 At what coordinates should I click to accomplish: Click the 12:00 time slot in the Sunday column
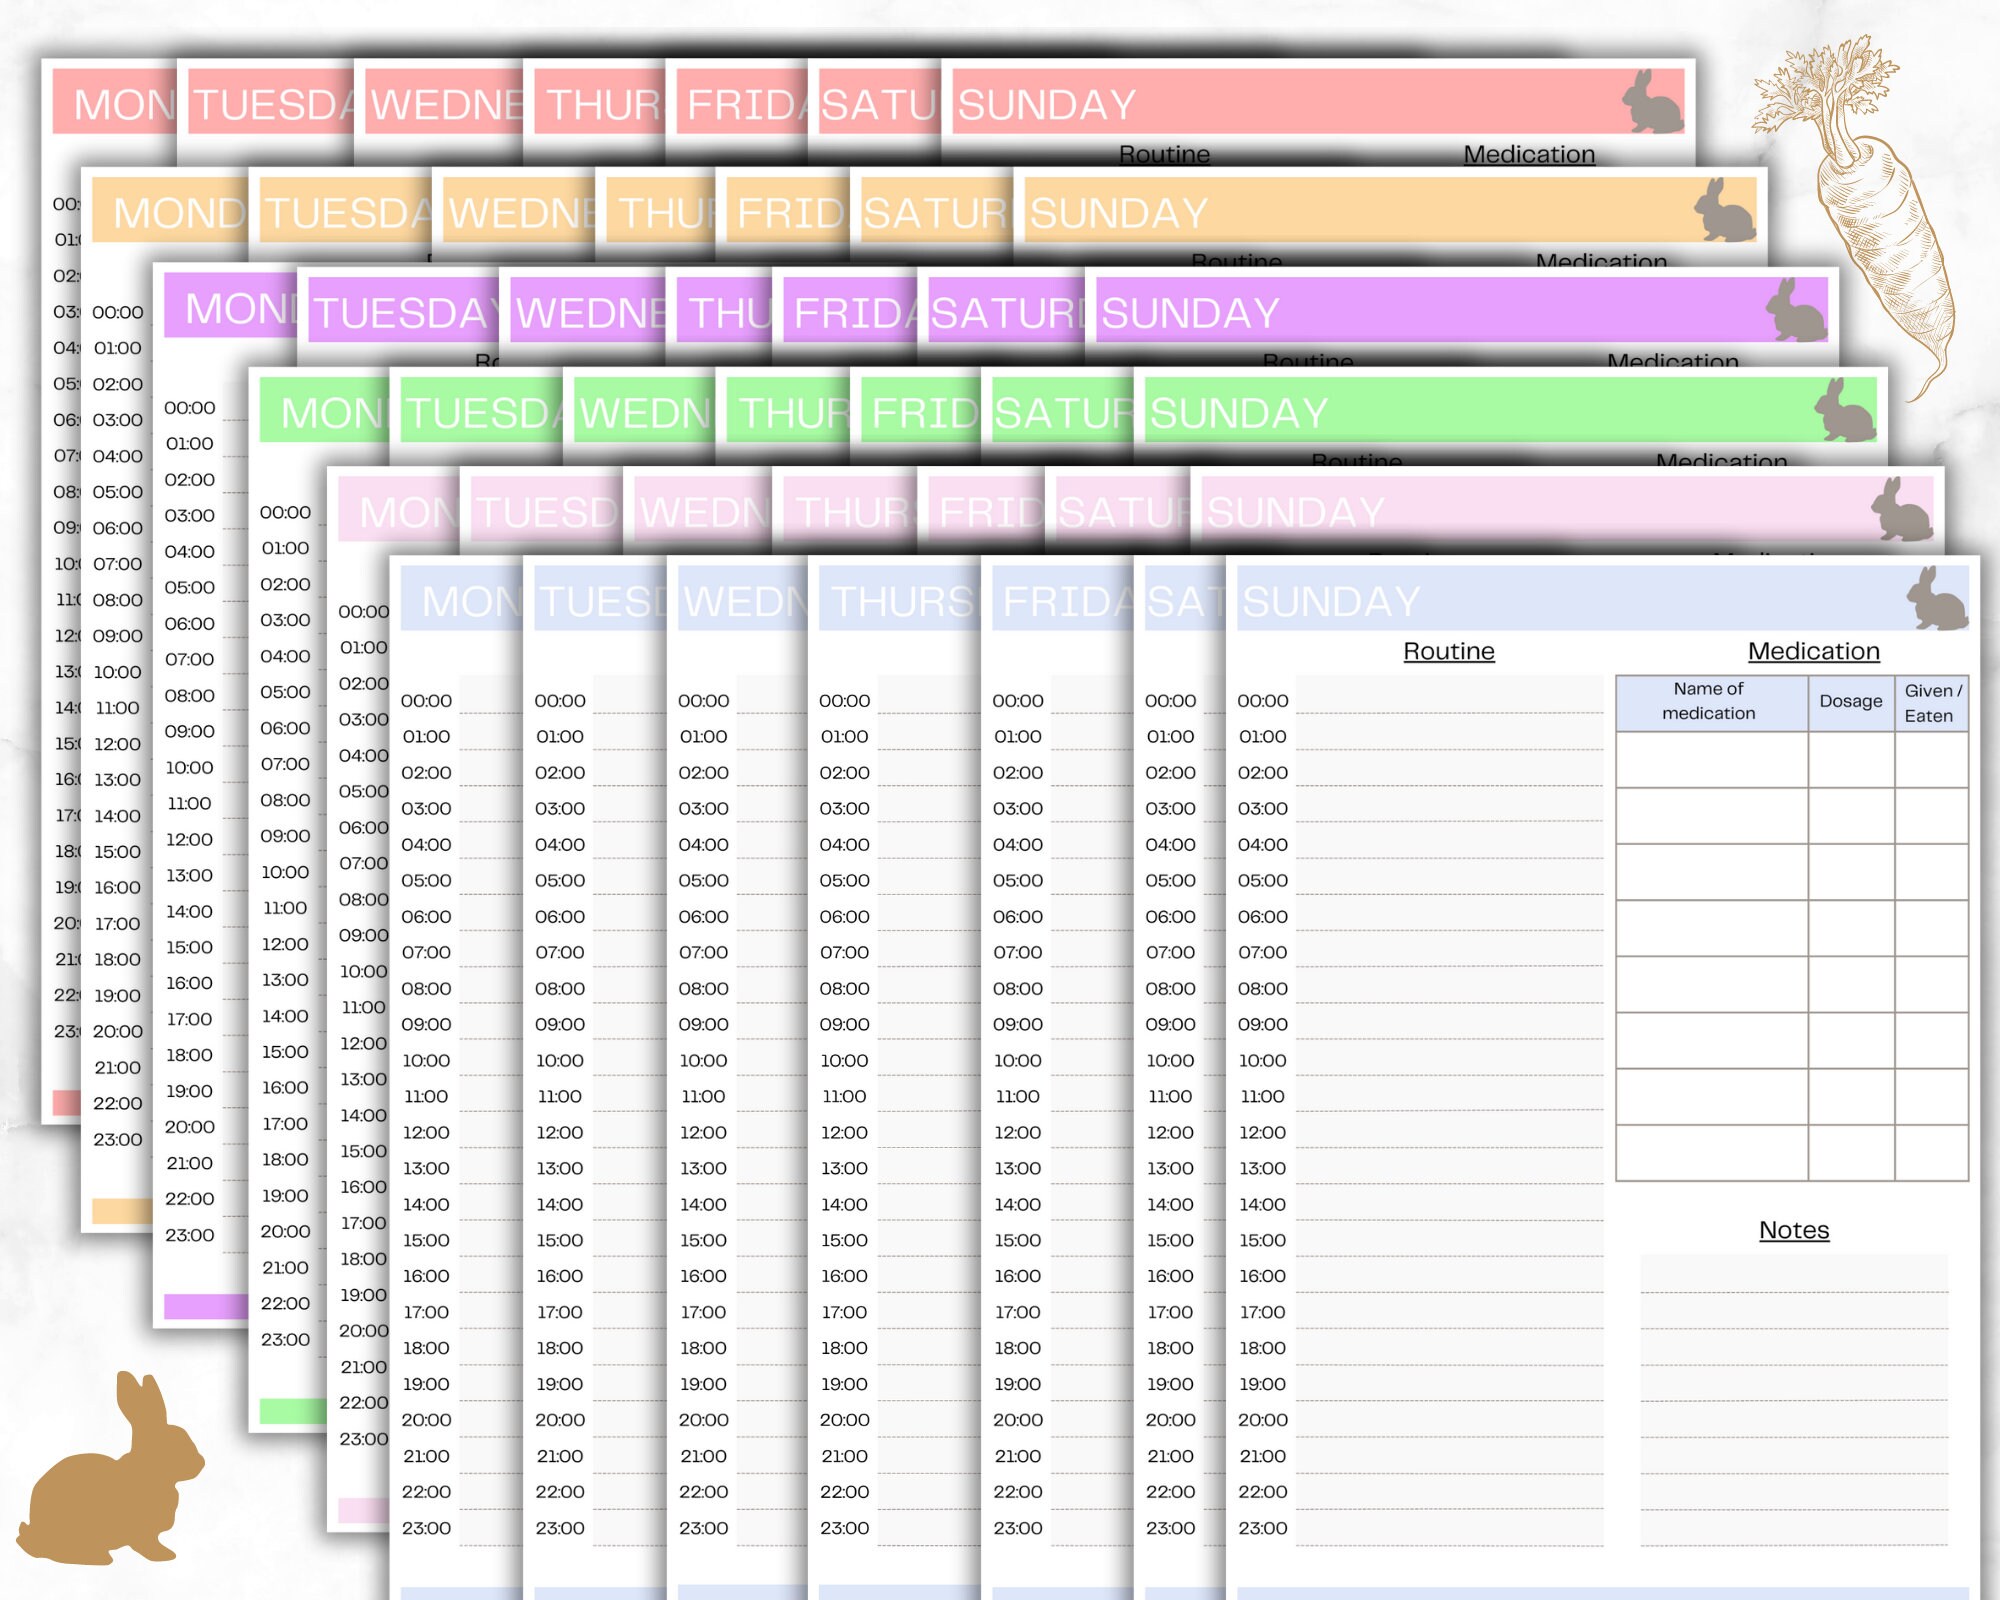(1262, 1132)
